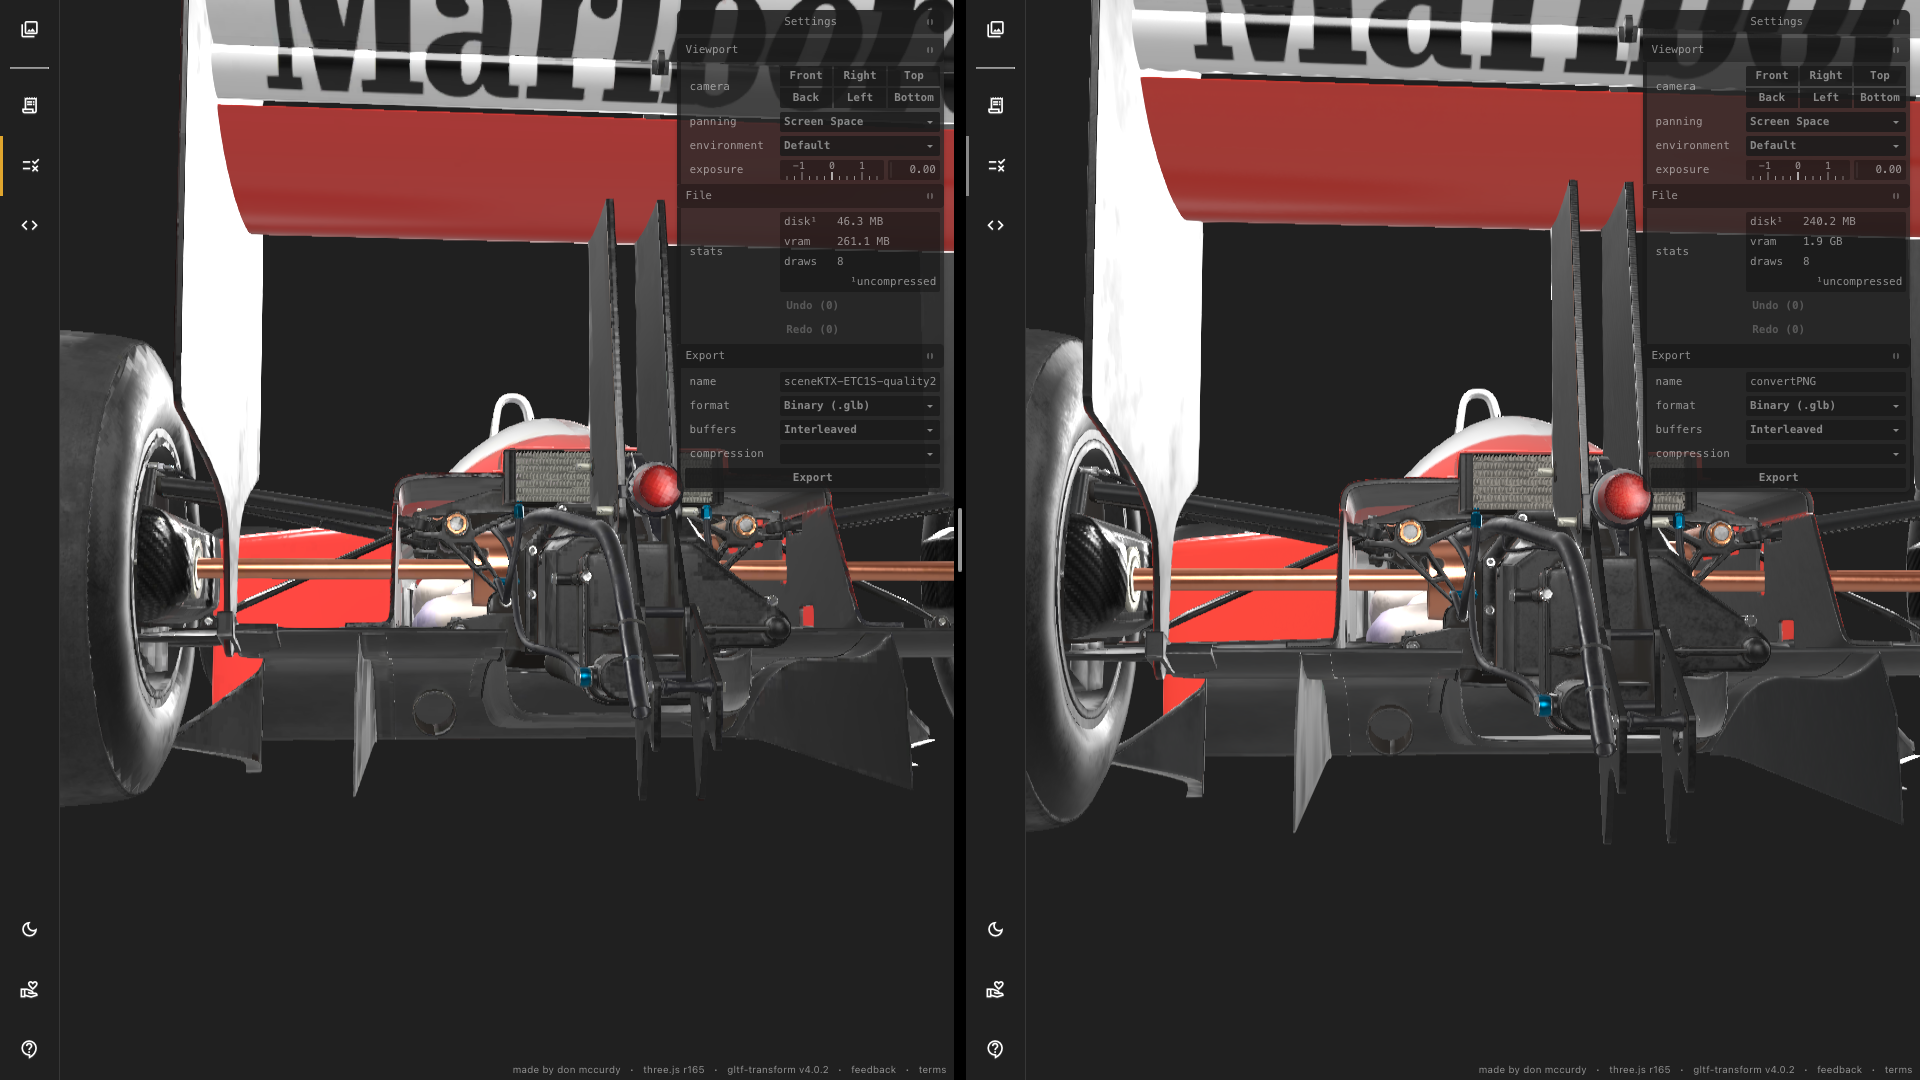Viewport: 1920px width, 1080px height.
Task: Open the code brackets icon in left sidebar
Action: (x=29, y=225)
